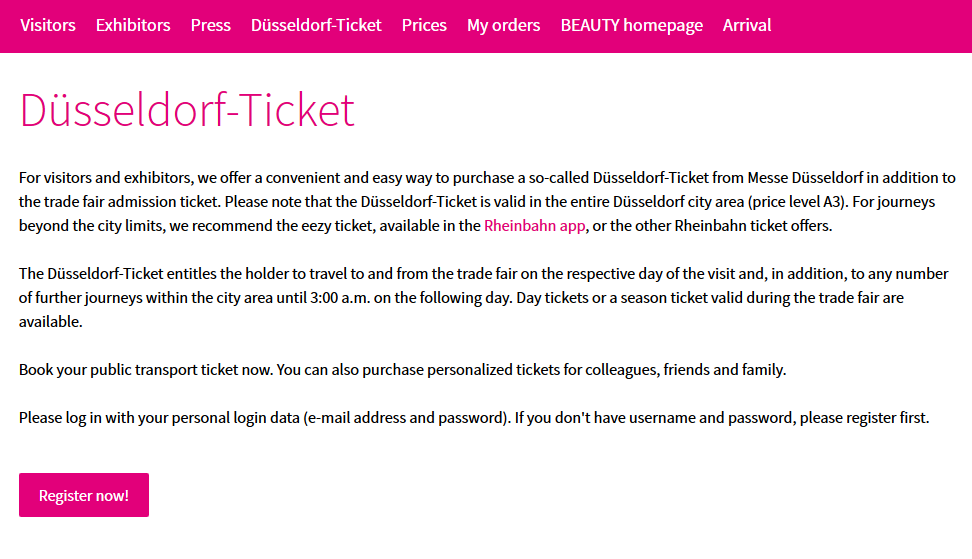Follow the Rheinbahn app hyperlink
This screenshot has height=559, width=972.
tap(534, 226)
